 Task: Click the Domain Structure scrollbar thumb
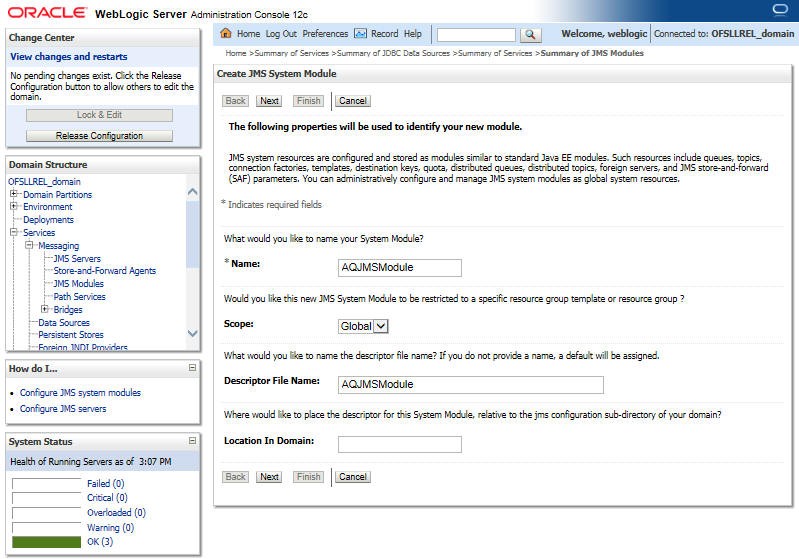pyautogui.click(x=192, y=234)
